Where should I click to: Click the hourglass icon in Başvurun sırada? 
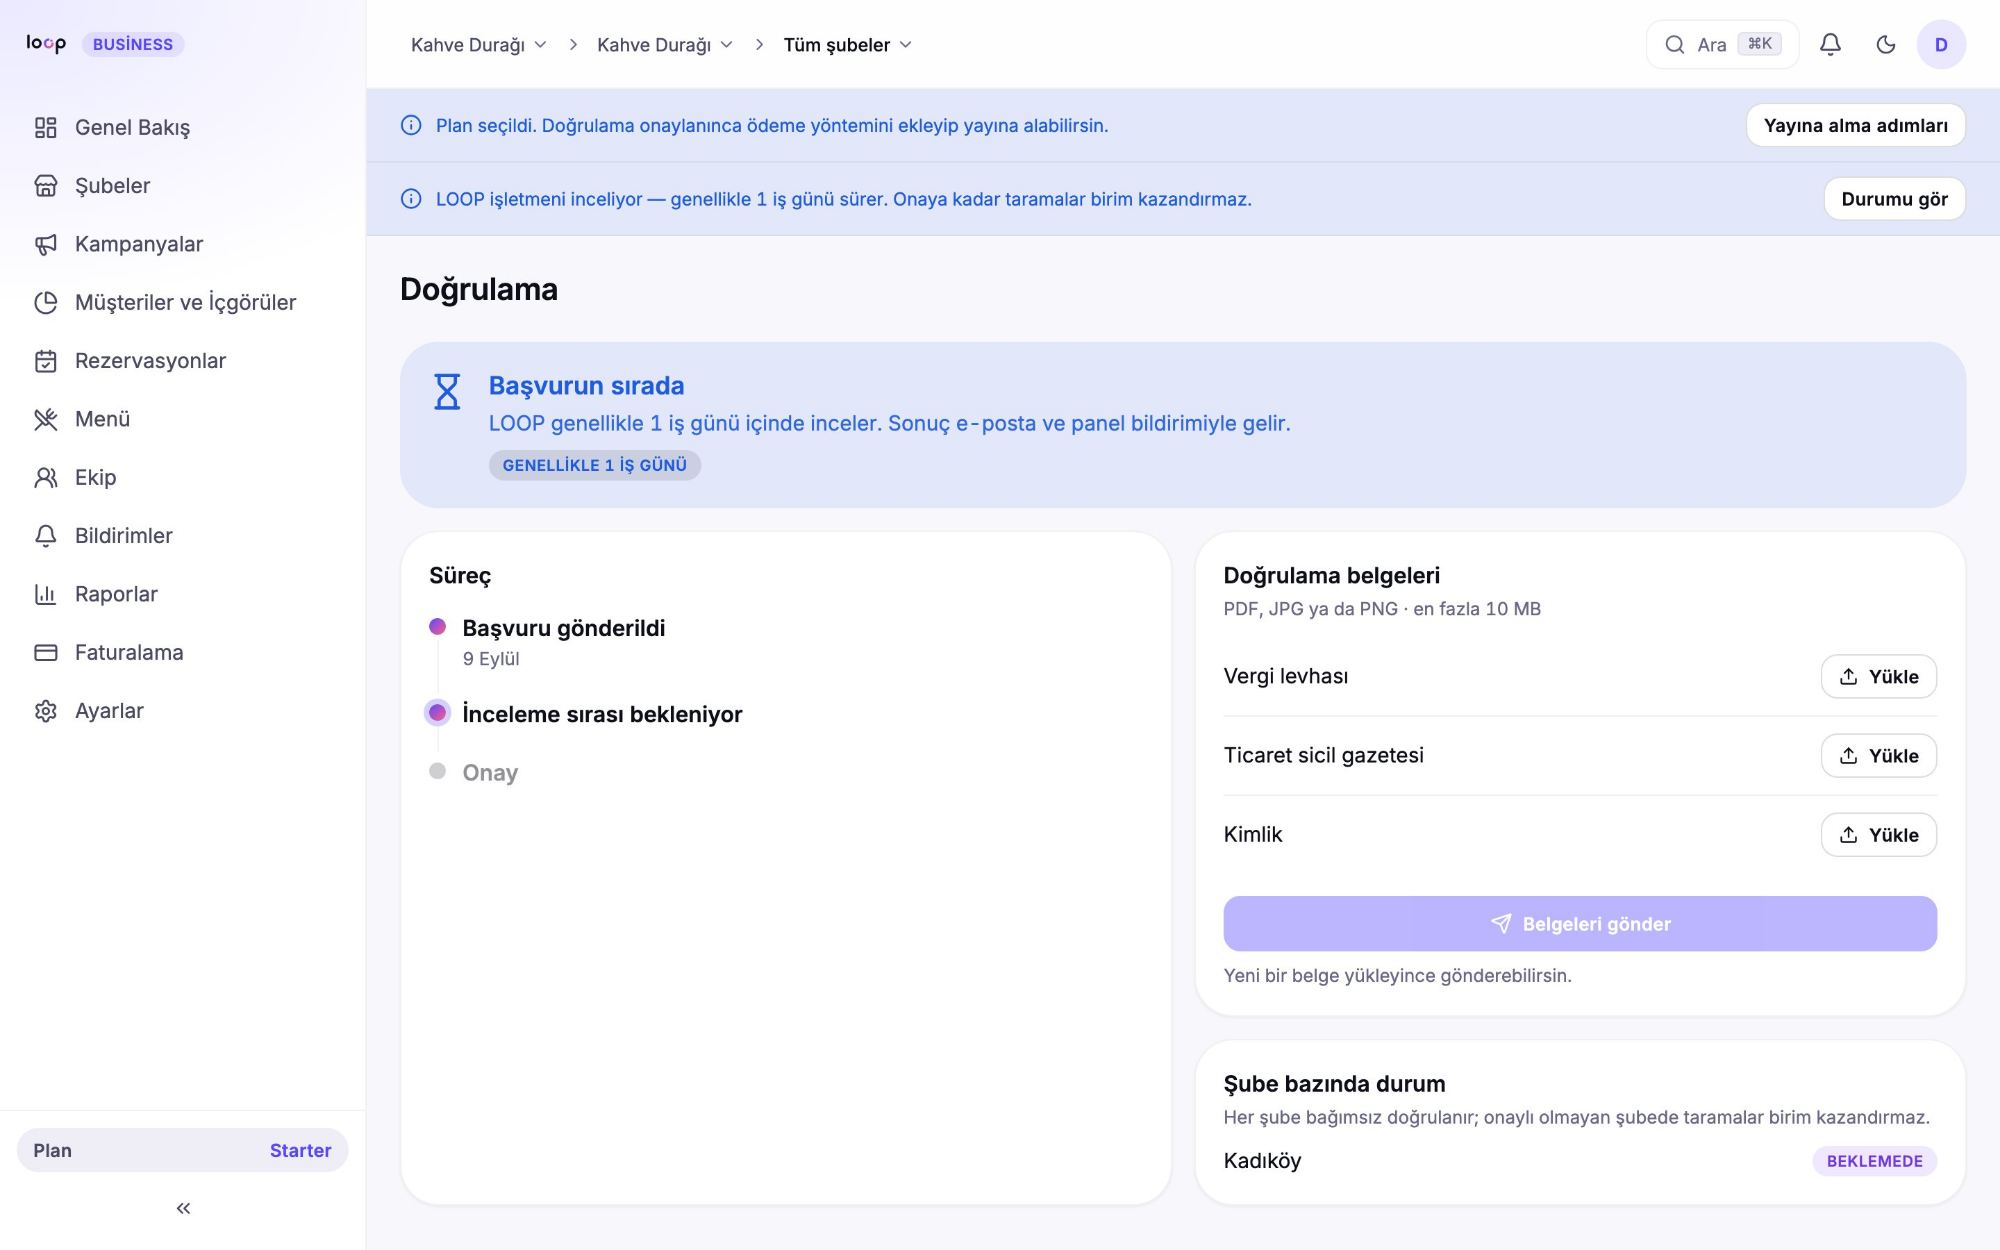coord(447,391)
